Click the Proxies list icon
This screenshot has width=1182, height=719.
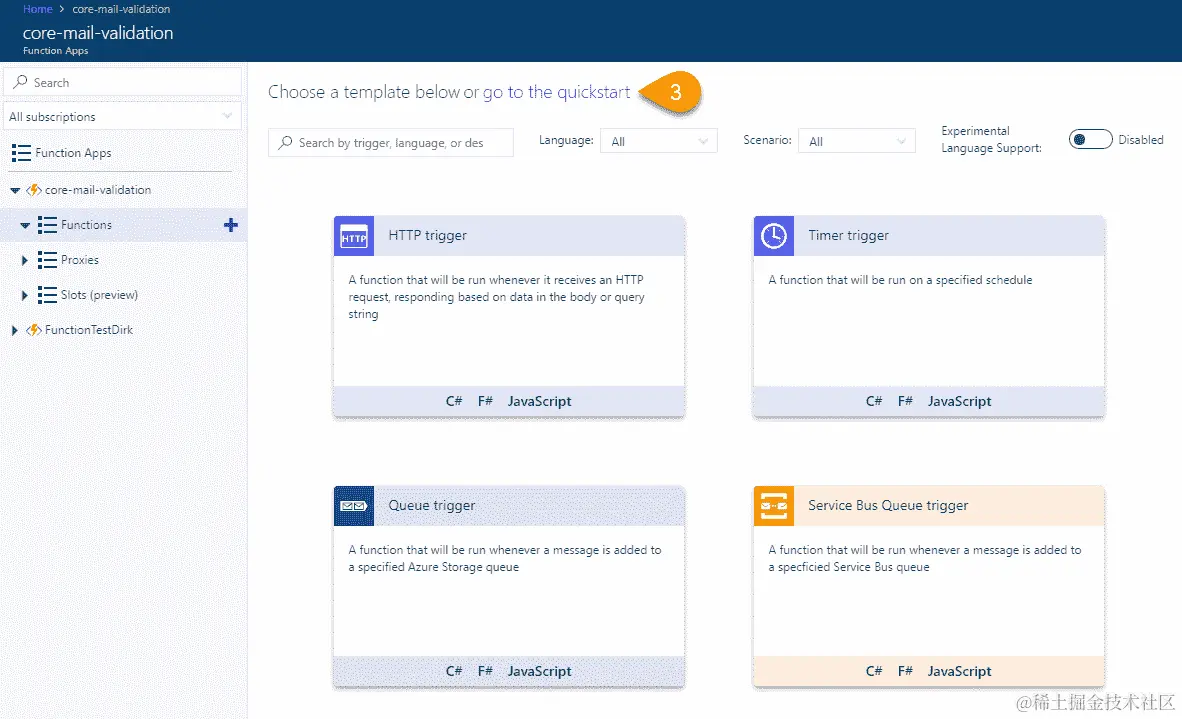click(47, 260)
